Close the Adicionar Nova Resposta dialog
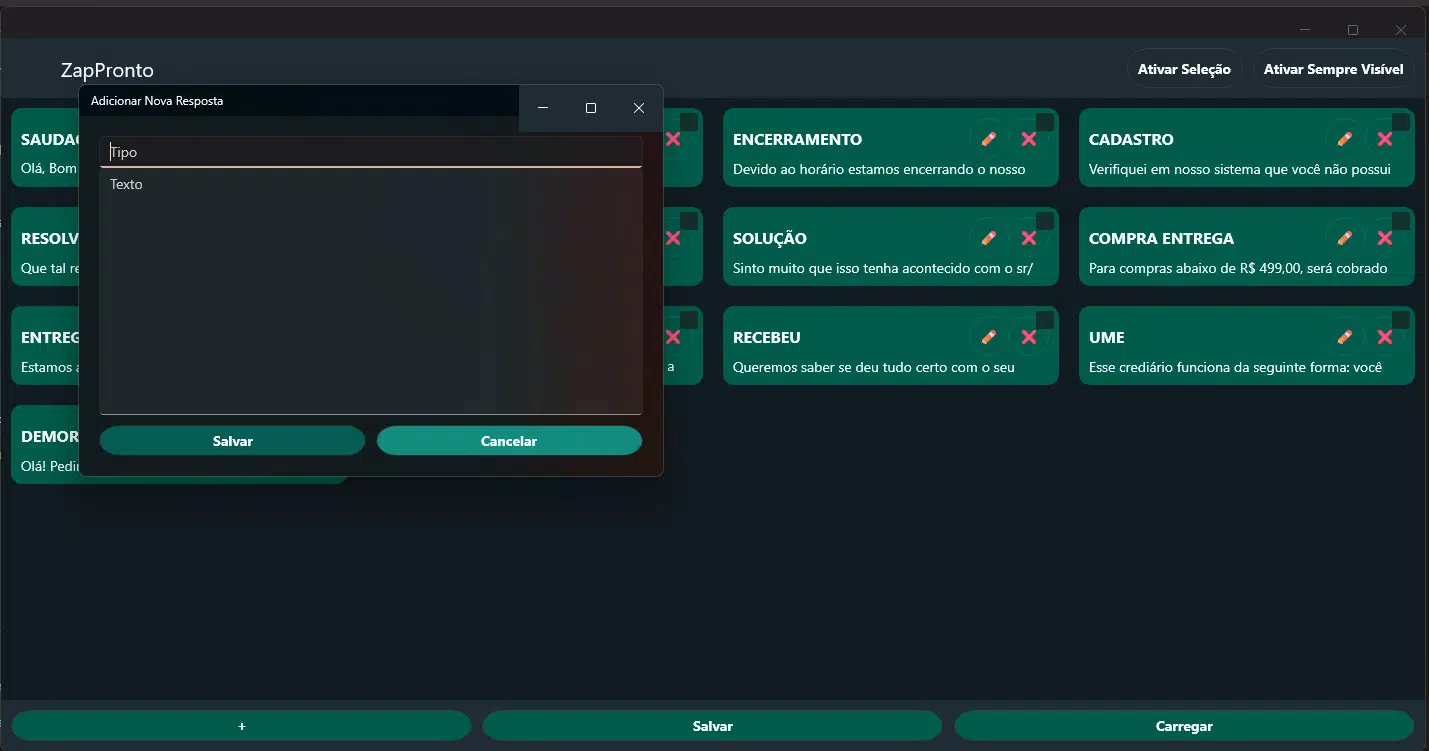 tap(639, 108)
